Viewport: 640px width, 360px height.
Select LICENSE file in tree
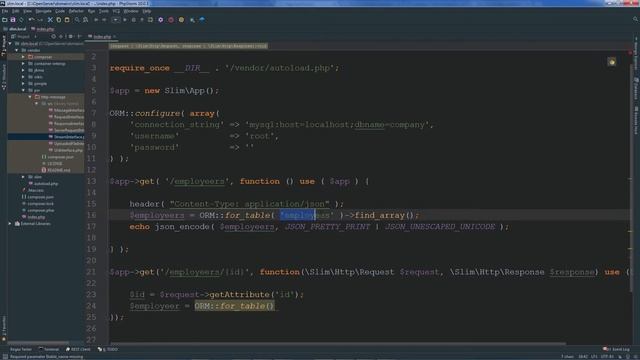click(x=52, y=163)
